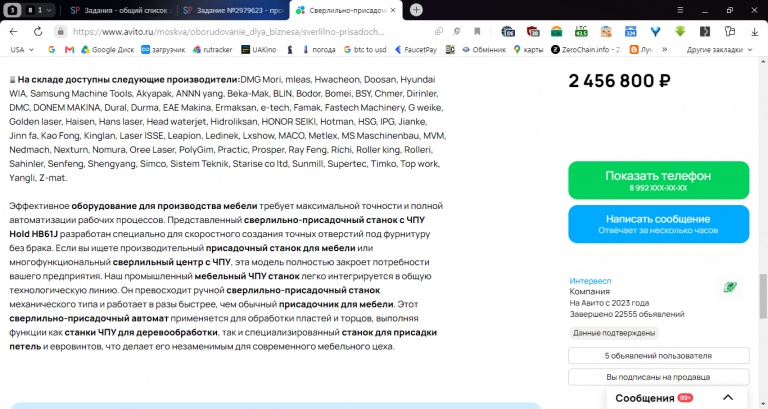Switch to Задание №2979623 tab
768x409 pixels.
[x=233, y=10]
